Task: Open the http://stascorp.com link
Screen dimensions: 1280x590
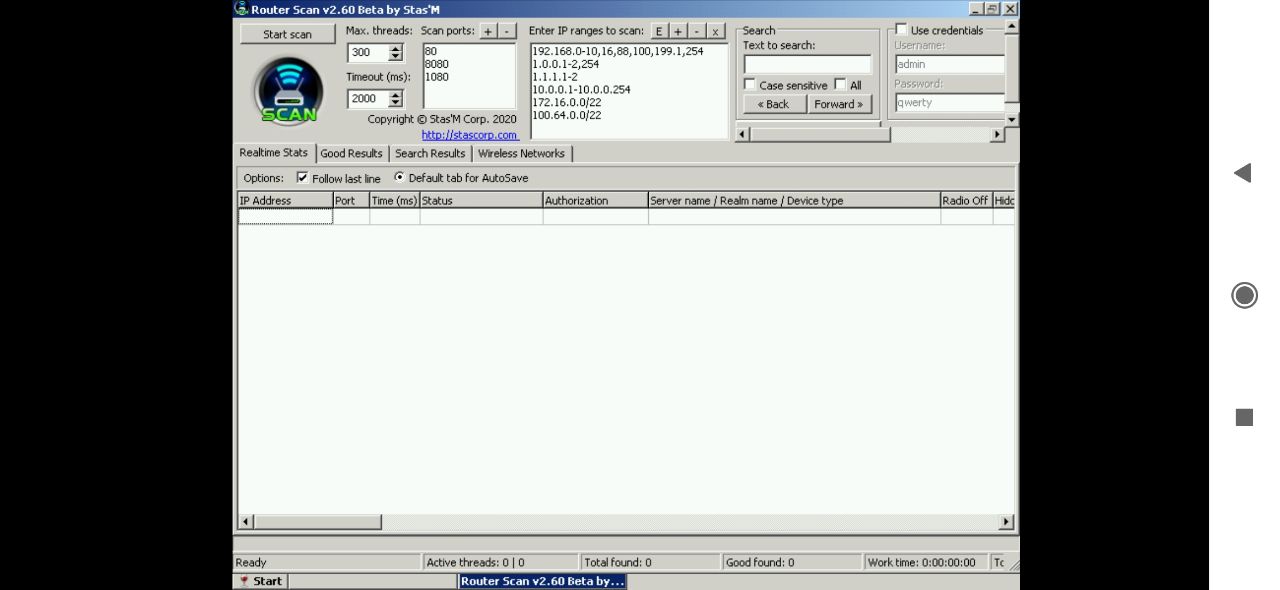Action: point(469,135)
